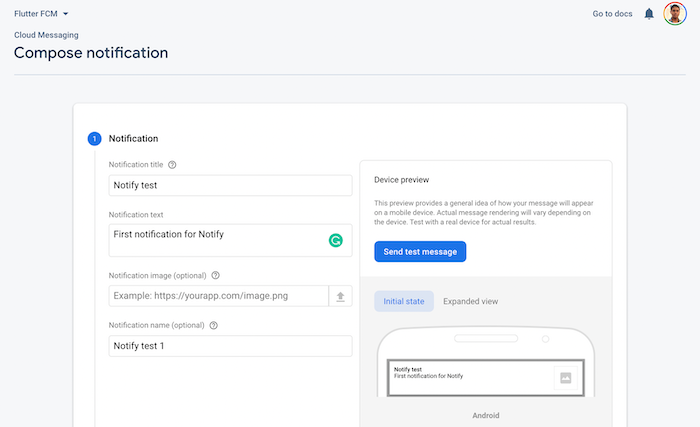Screen dimensions: 700x427
Task: Click the Notification name help icon
Action: point(214,325)
